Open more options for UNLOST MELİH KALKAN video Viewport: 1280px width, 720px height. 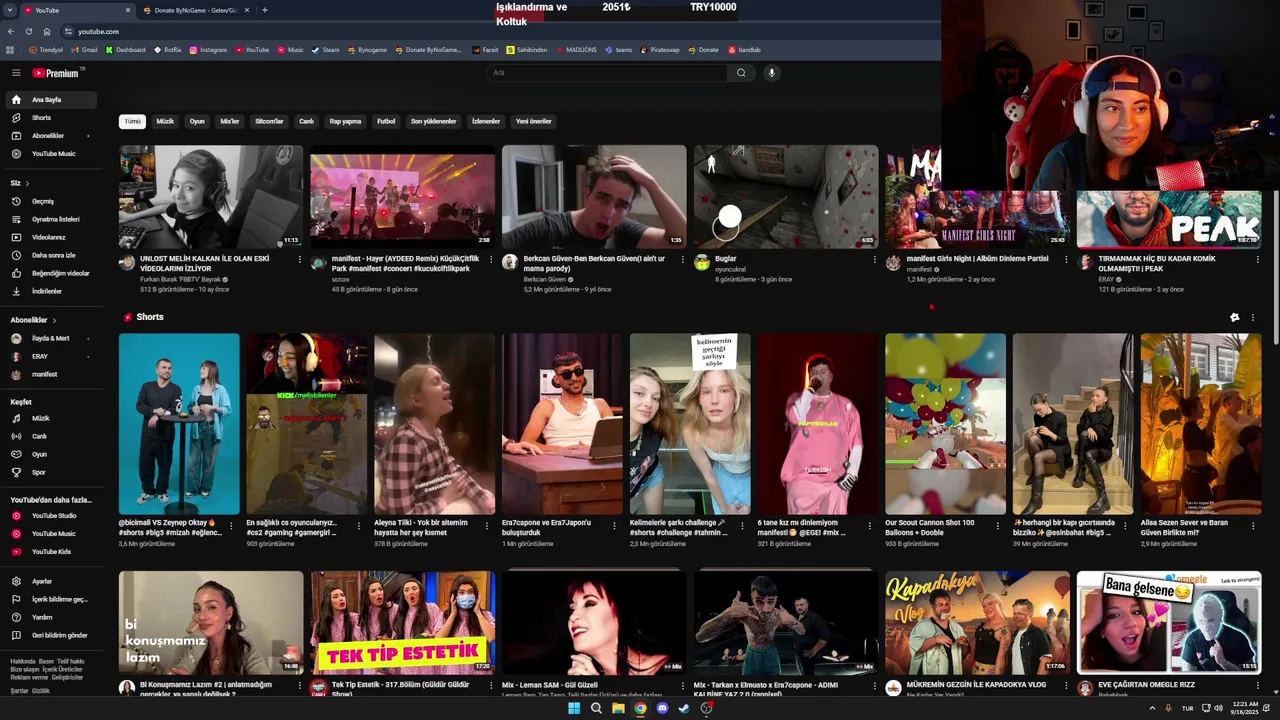pyautogui.click(x=299, y=260)
